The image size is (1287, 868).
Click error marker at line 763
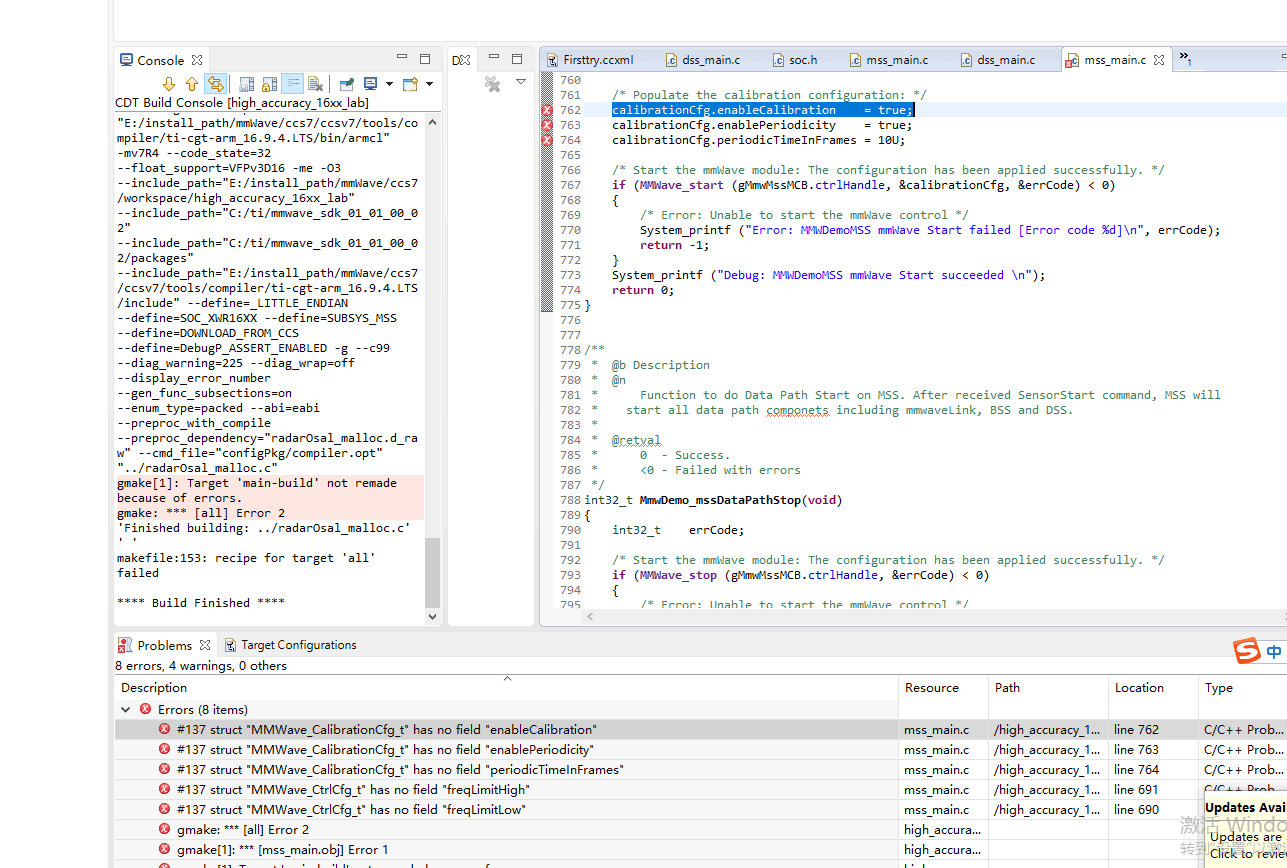(547, 125)
